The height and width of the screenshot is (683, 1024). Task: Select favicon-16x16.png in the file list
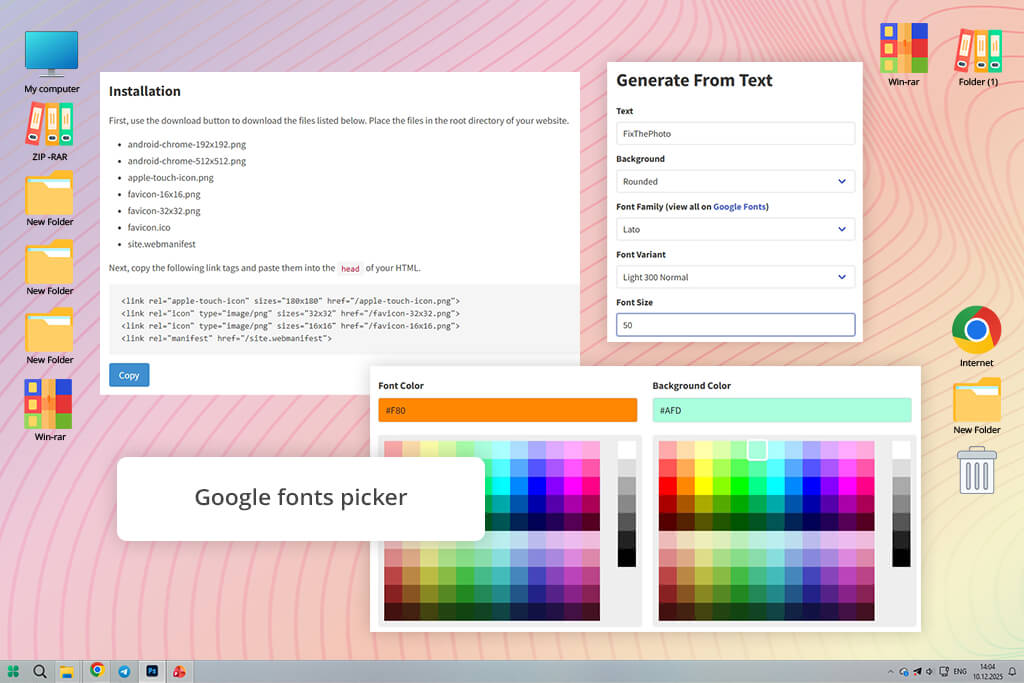point(164,194)
